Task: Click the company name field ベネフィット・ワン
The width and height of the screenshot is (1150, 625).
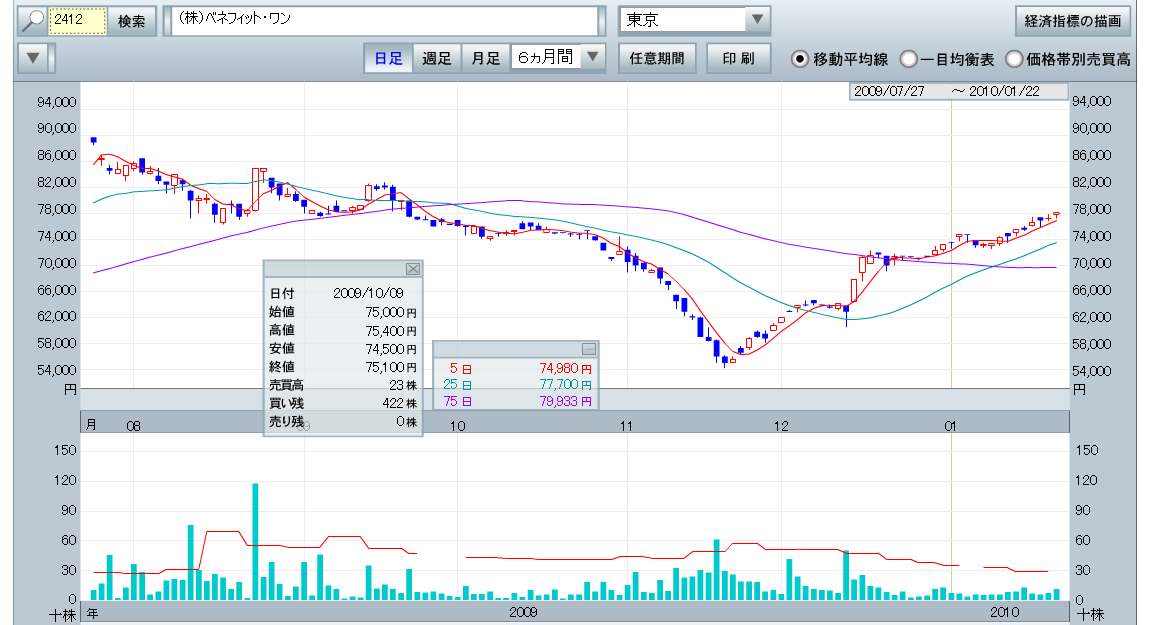Action: tap(384, 20)
